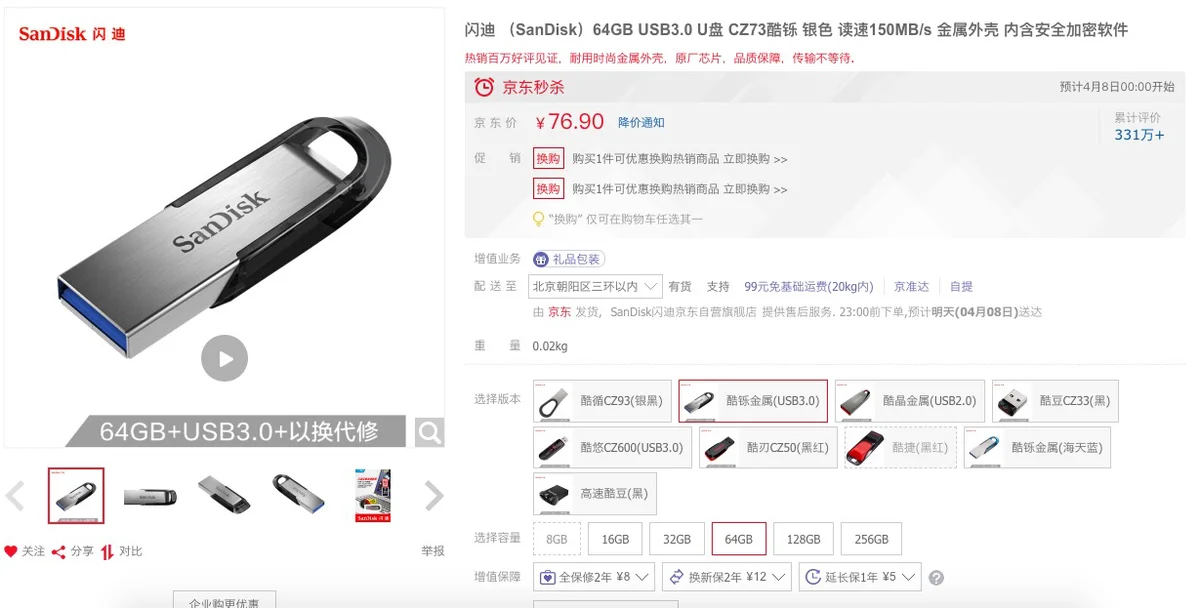Show the next thumbnails with the right arrow
1200x608 pixels.
click(x=433, y=495)
